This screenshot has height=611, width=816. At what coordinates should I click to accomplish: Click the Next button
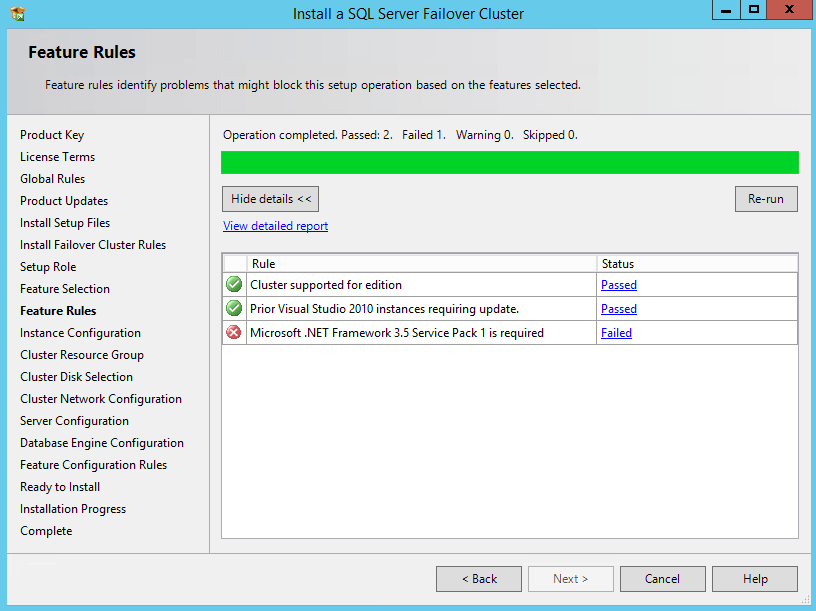tap(570, 578)
